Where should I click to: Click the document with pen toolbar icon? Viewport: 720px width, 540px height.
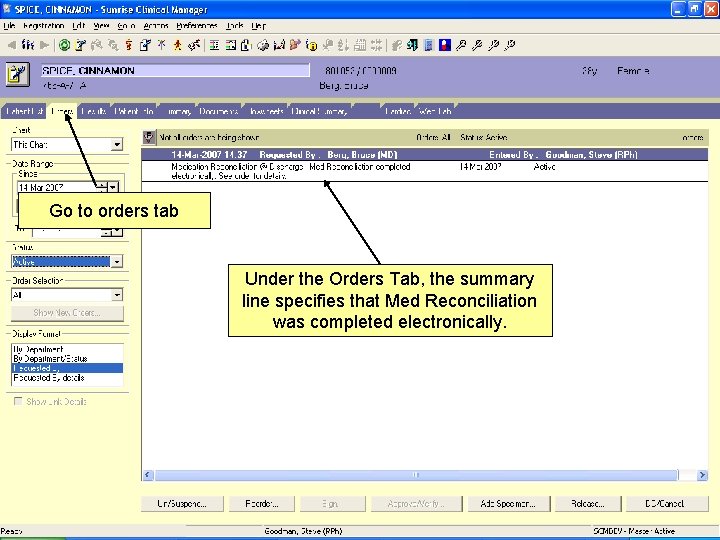point(145,45)
